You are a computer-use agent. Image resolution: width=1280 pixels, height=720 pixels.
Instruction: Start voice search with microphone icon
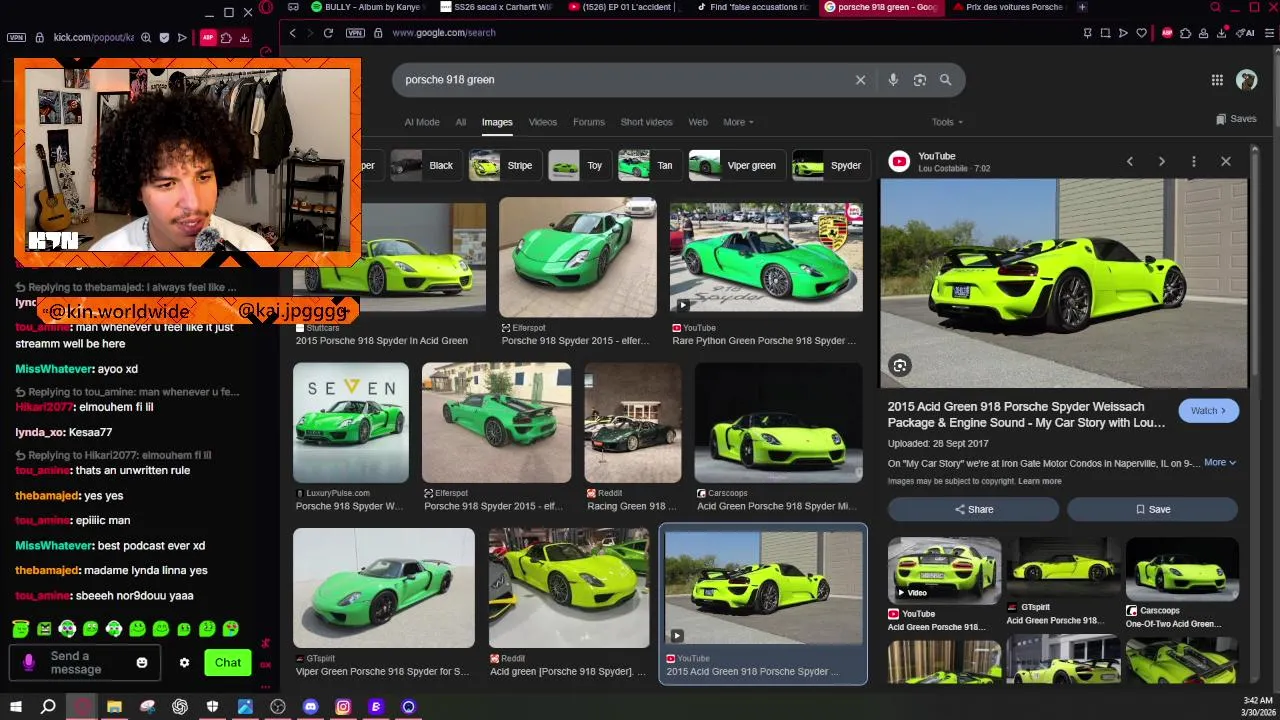click(893, 80)
